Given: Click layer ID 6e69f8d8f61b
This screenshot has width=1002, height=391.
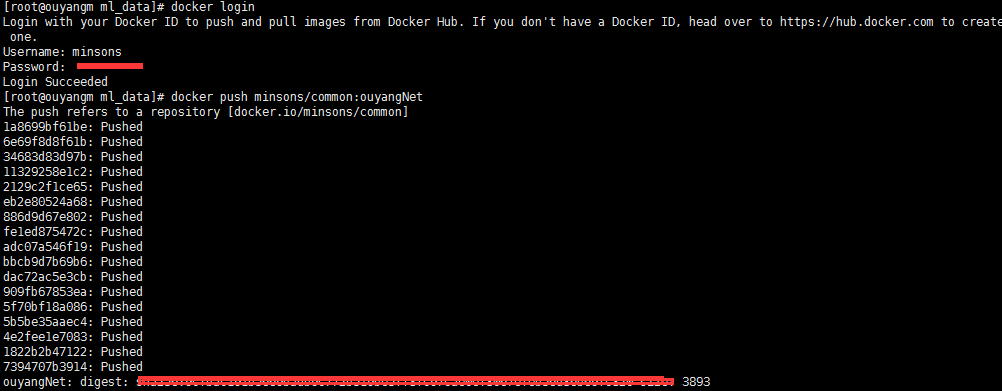Looking at the screenshot, I should point(49,142).
